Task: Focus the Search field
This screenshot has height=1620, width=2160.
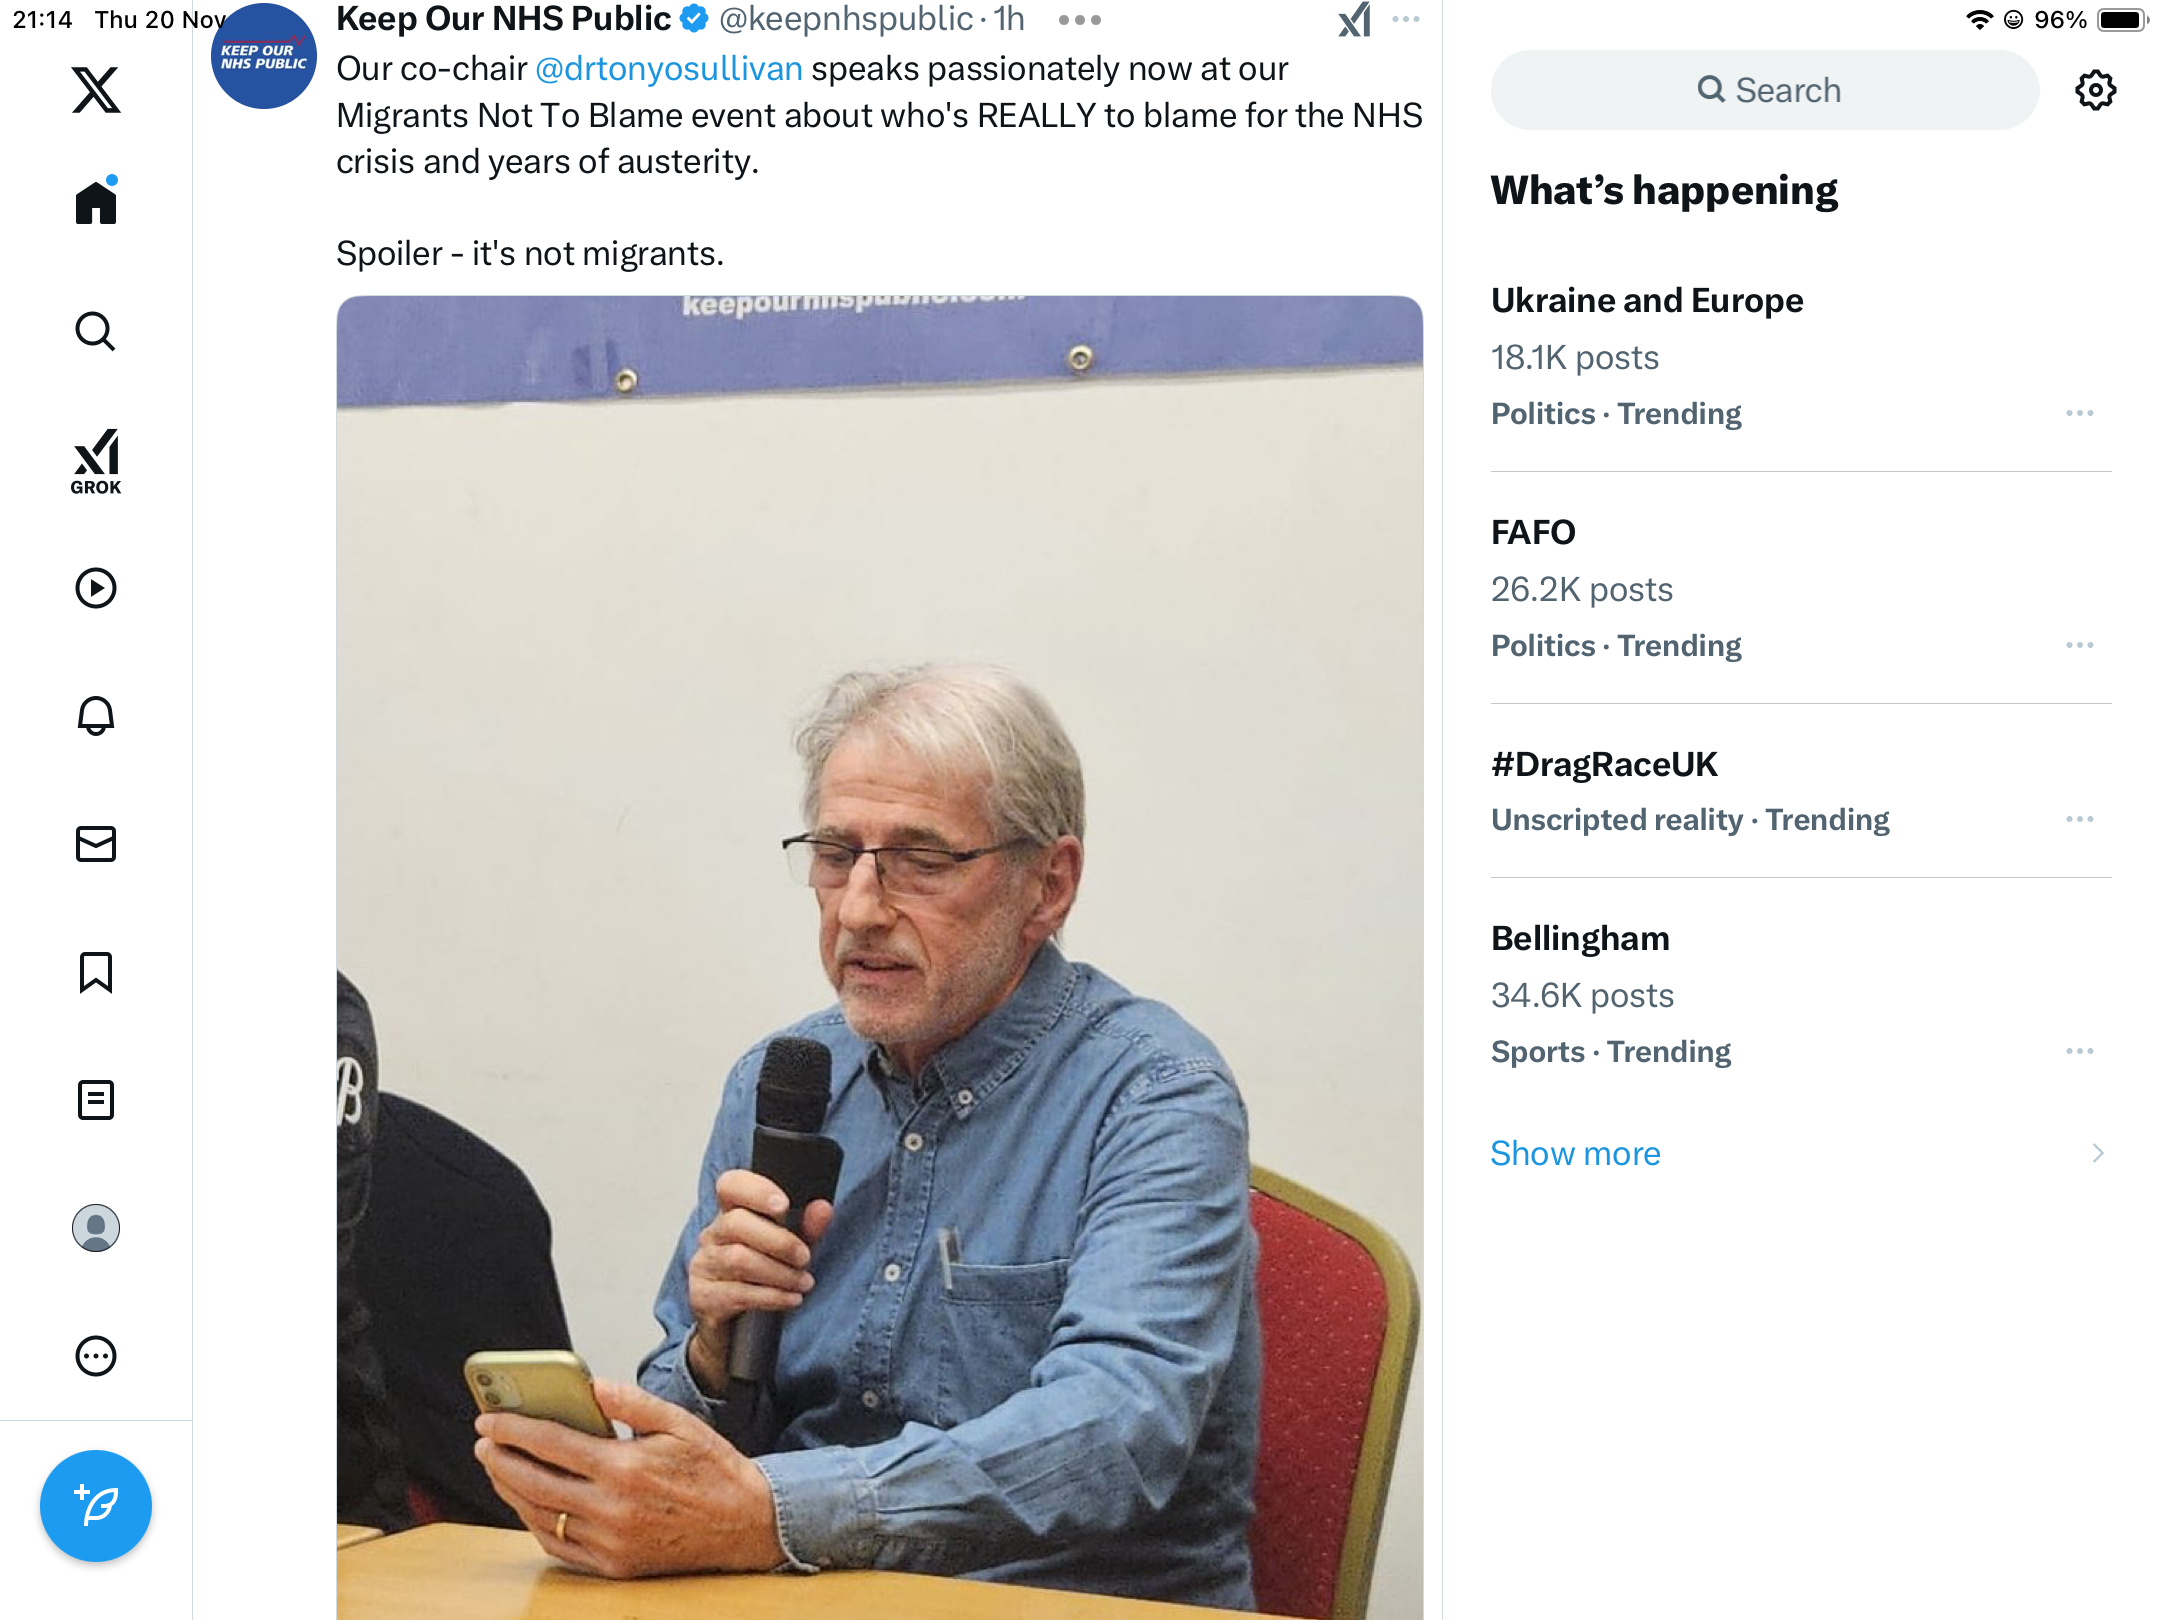Action: (x=1765, y=90)
